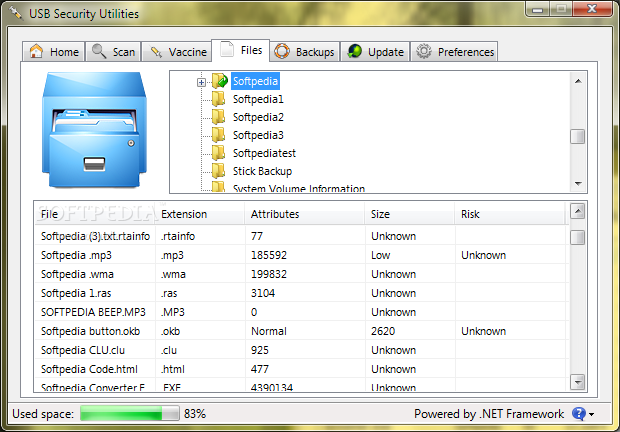Click the Softpediatest folder icon

(x=218, y=153)
